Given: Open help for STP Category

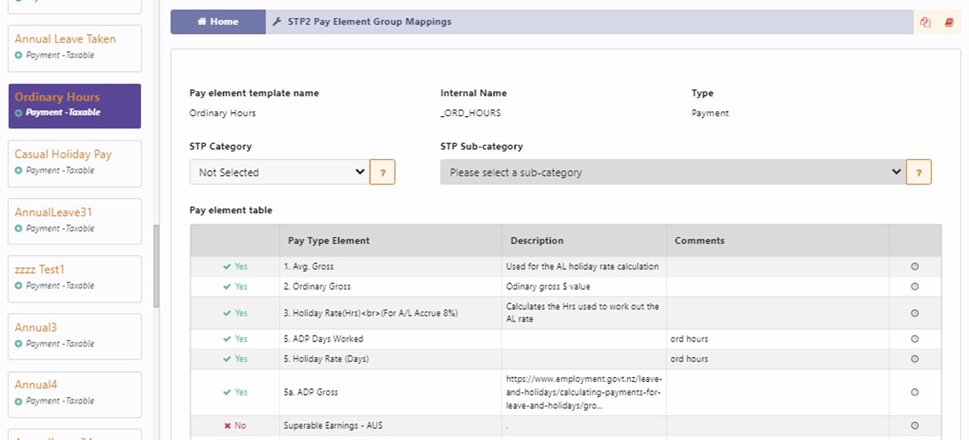Looking at the screenshot, I should coord(383,172).
